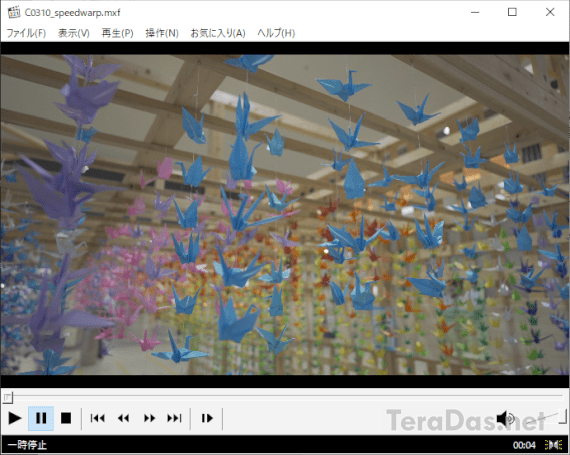
Task: Click the seek bar position handle
Action: [x=8, y=398]
